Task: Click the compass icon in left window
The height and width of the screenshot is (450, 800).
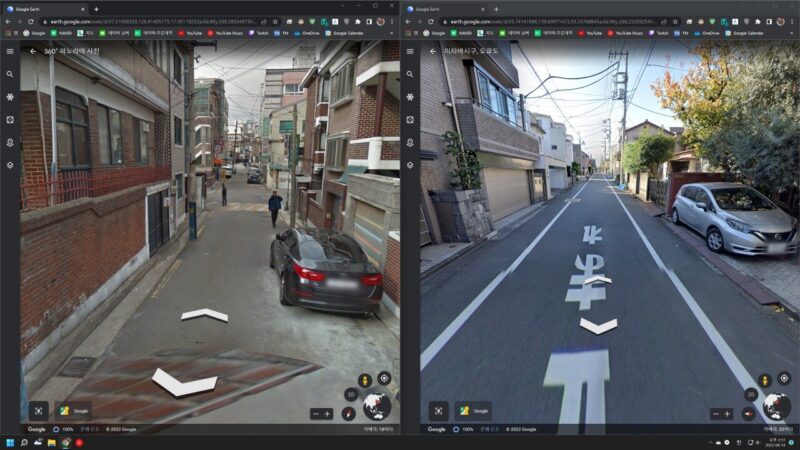Action: (x=348, y=413)
